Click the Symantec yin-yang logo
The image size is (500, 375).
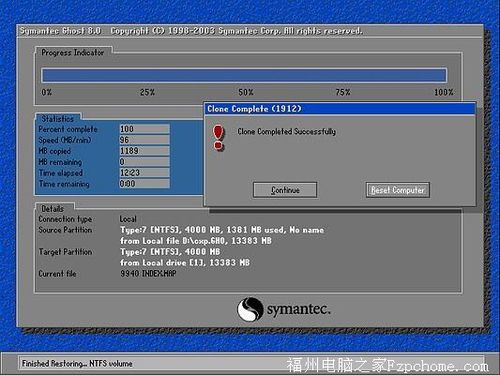point(250,309)
